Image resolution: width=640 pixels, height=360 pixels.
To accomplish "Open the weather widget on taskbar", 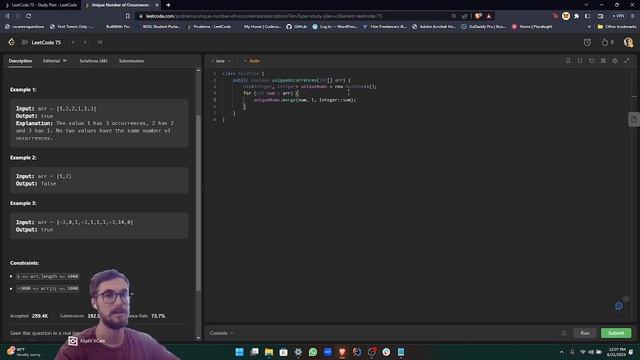I will [x=24, y=352].
